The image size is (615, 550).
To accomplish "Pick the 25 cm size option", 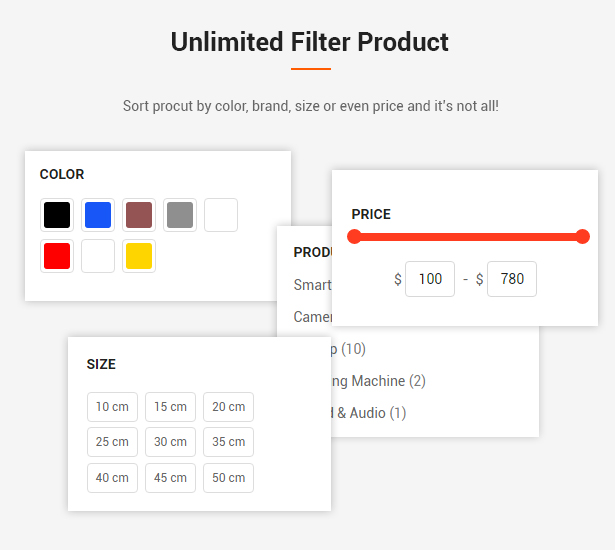I will pos(112,442).
